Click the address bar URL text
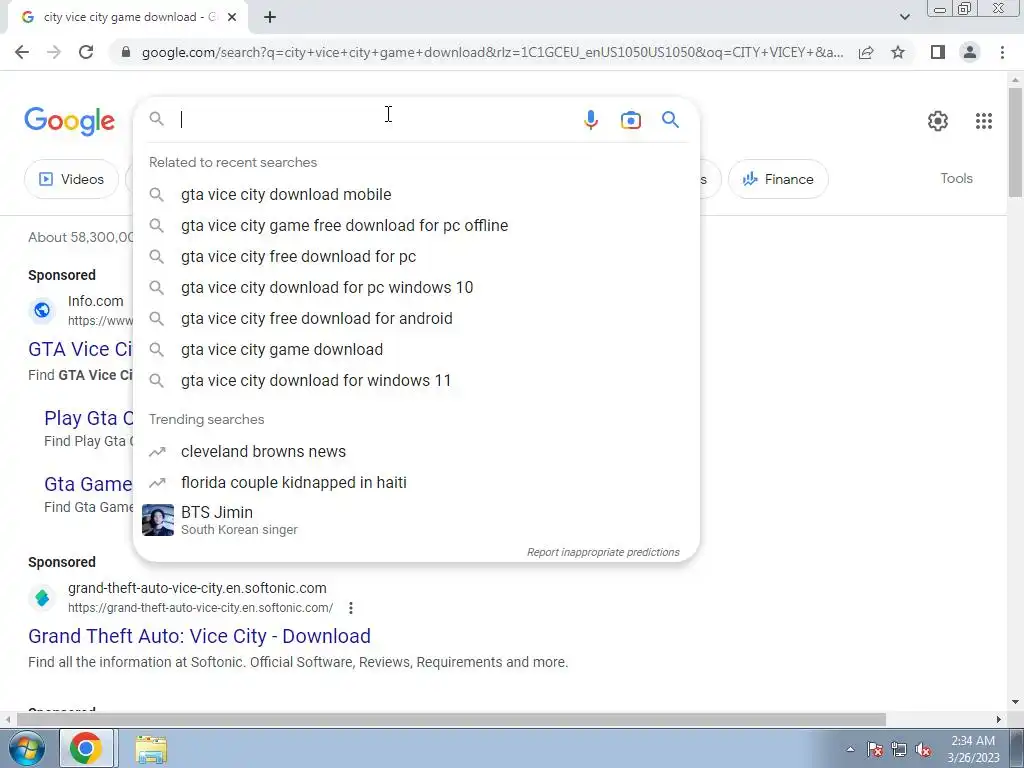1024x768 pixels. coord(492,52)
